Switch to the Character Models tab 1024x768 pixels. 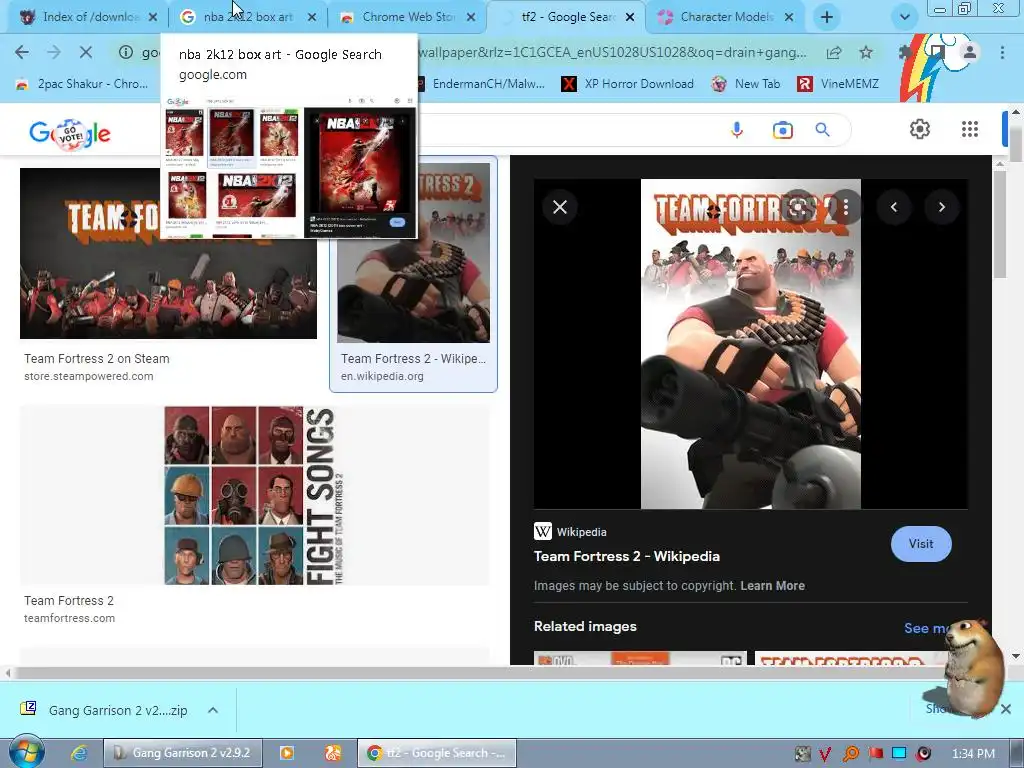(x=726, y=17)
